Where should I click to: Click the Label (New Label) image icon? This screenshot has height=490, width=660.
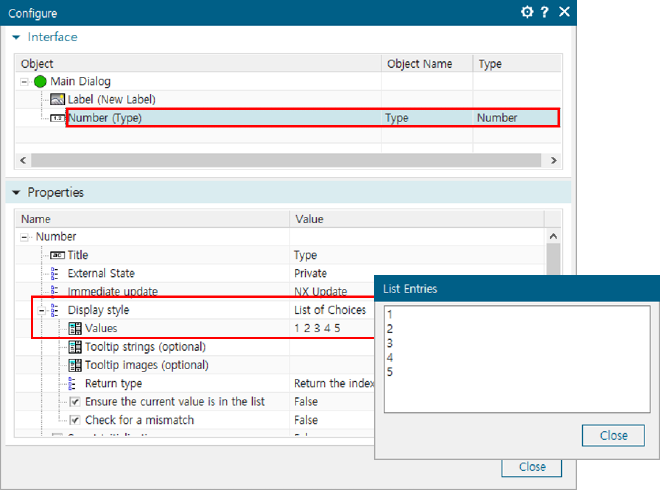pos(57,99)
